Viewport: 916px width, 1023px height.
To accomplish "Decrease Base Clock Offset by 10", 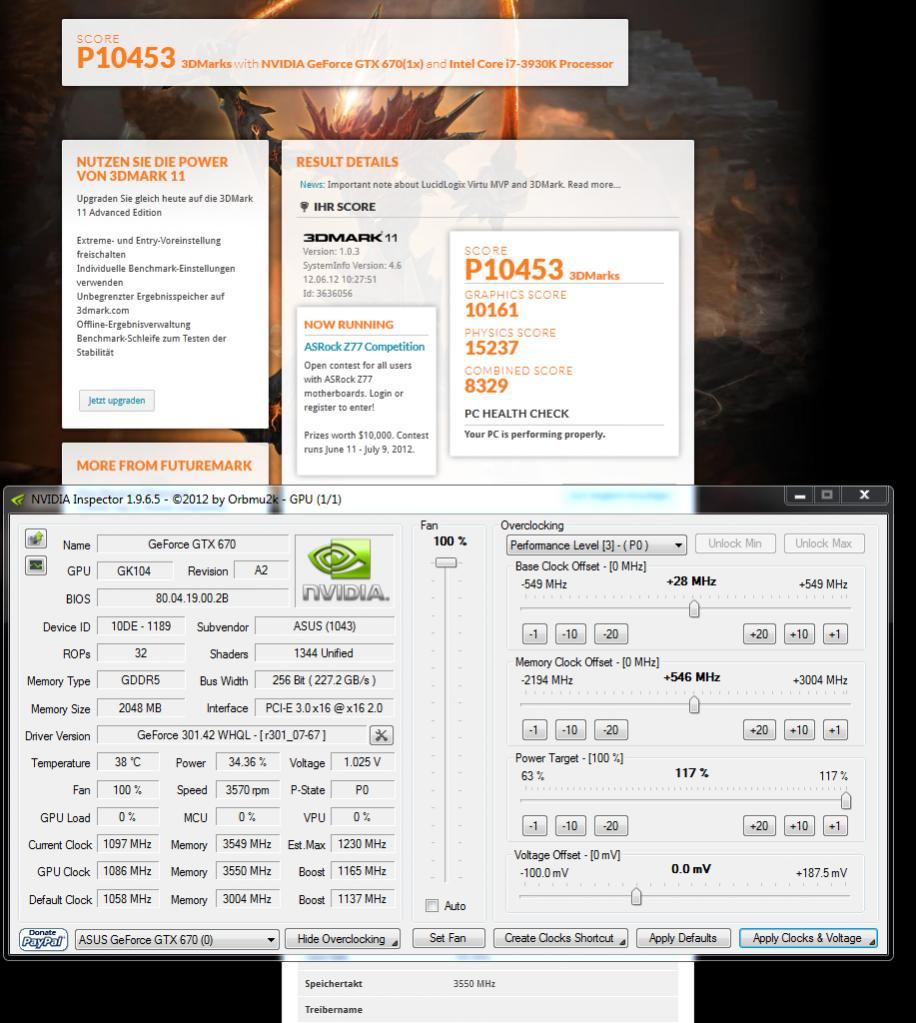I will click(x=570, y=634).
